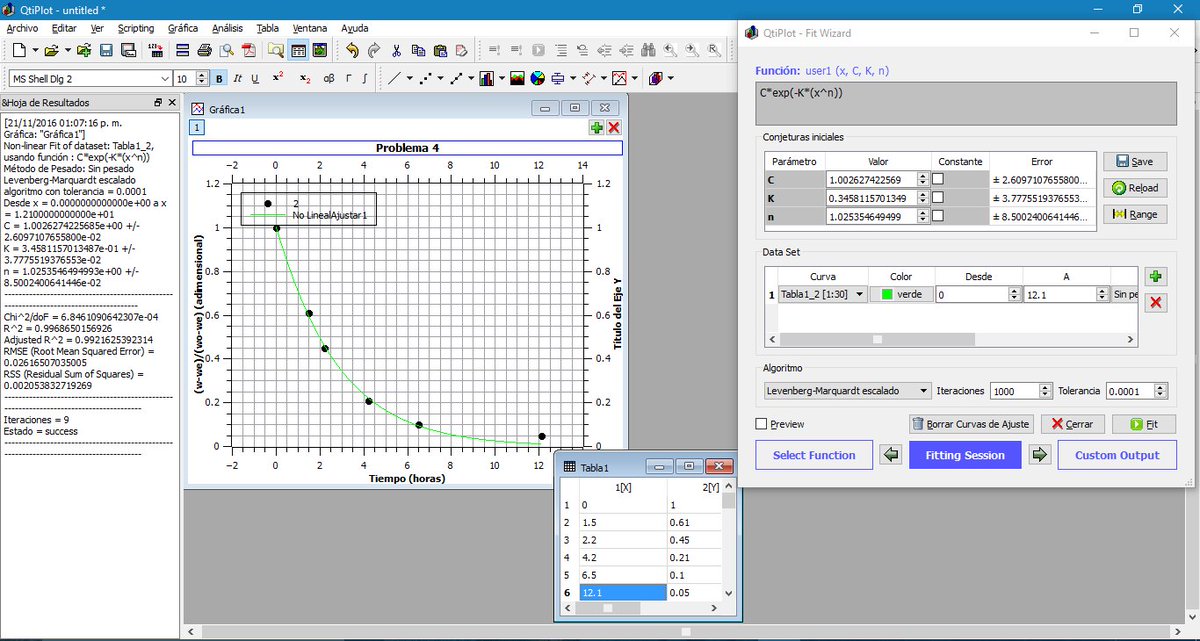Tick the Constante checkbox for parameter K

click(x=939, y=198)
